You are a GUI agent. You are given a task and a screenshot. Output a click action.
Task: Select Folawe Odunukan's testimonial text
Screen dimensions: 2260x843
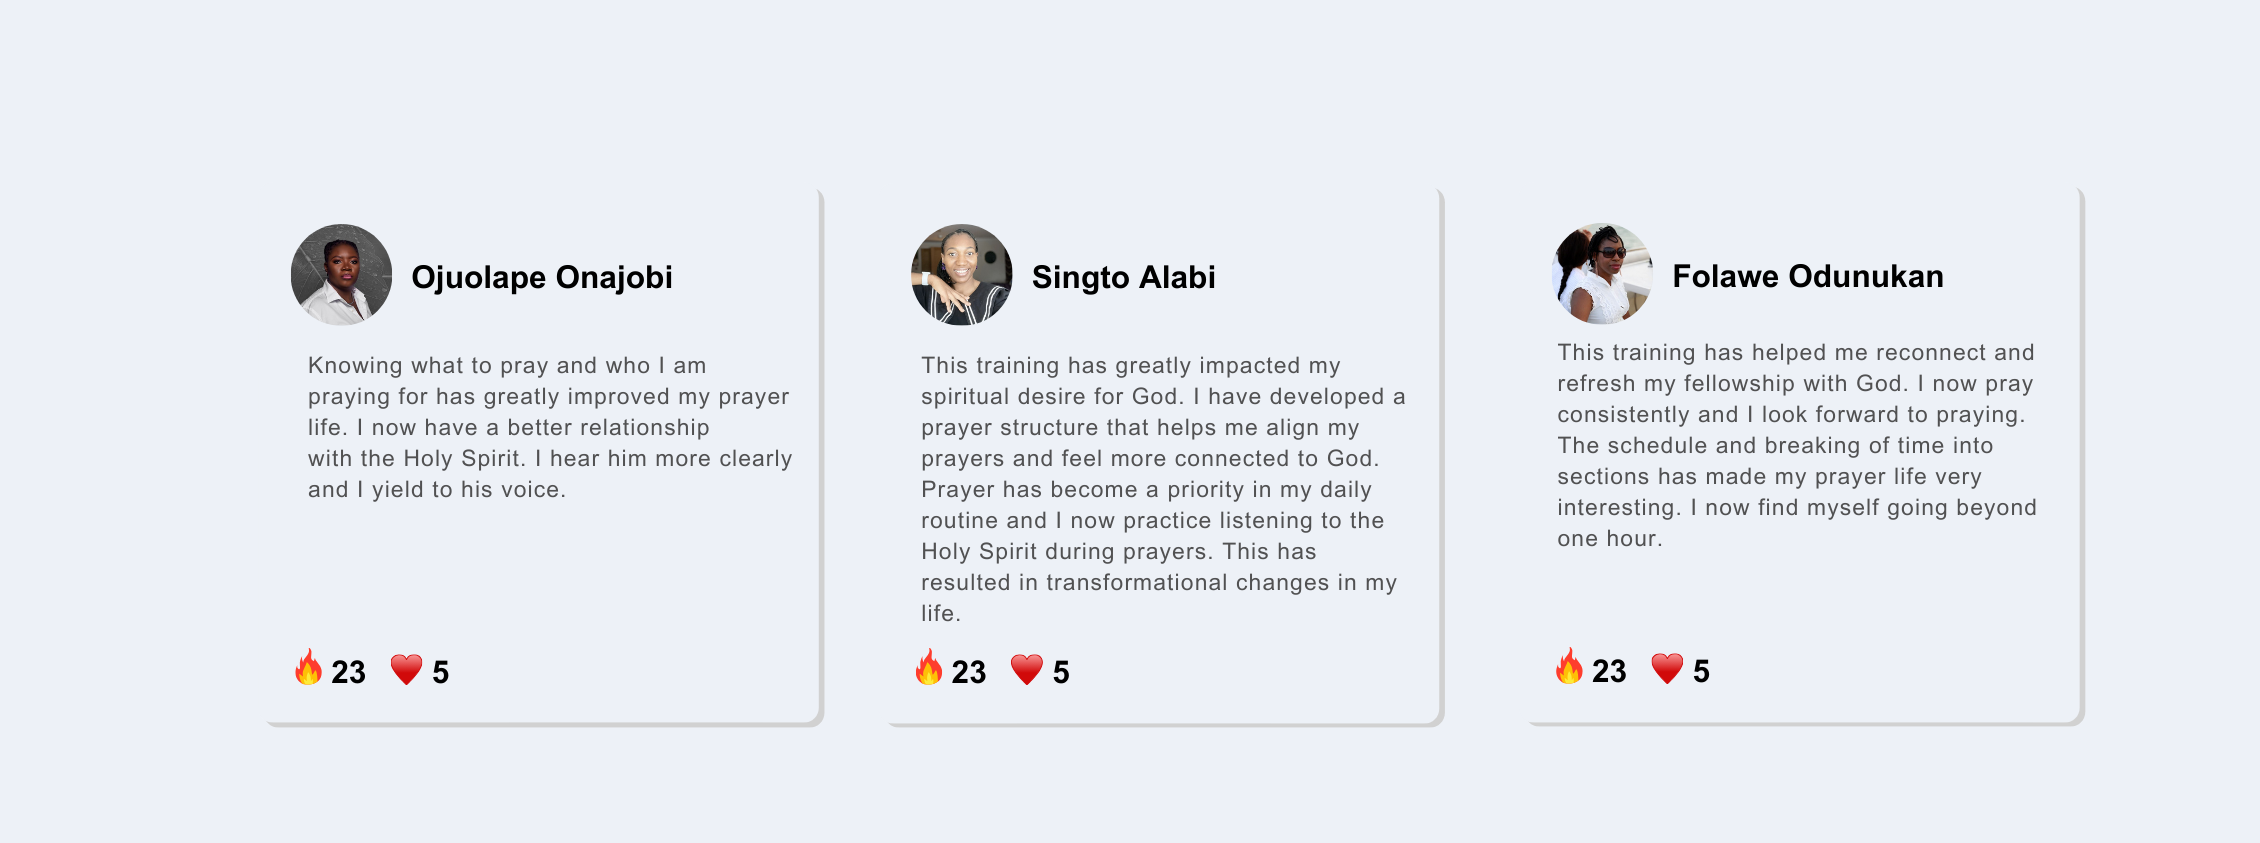[x=1796, y=445]
